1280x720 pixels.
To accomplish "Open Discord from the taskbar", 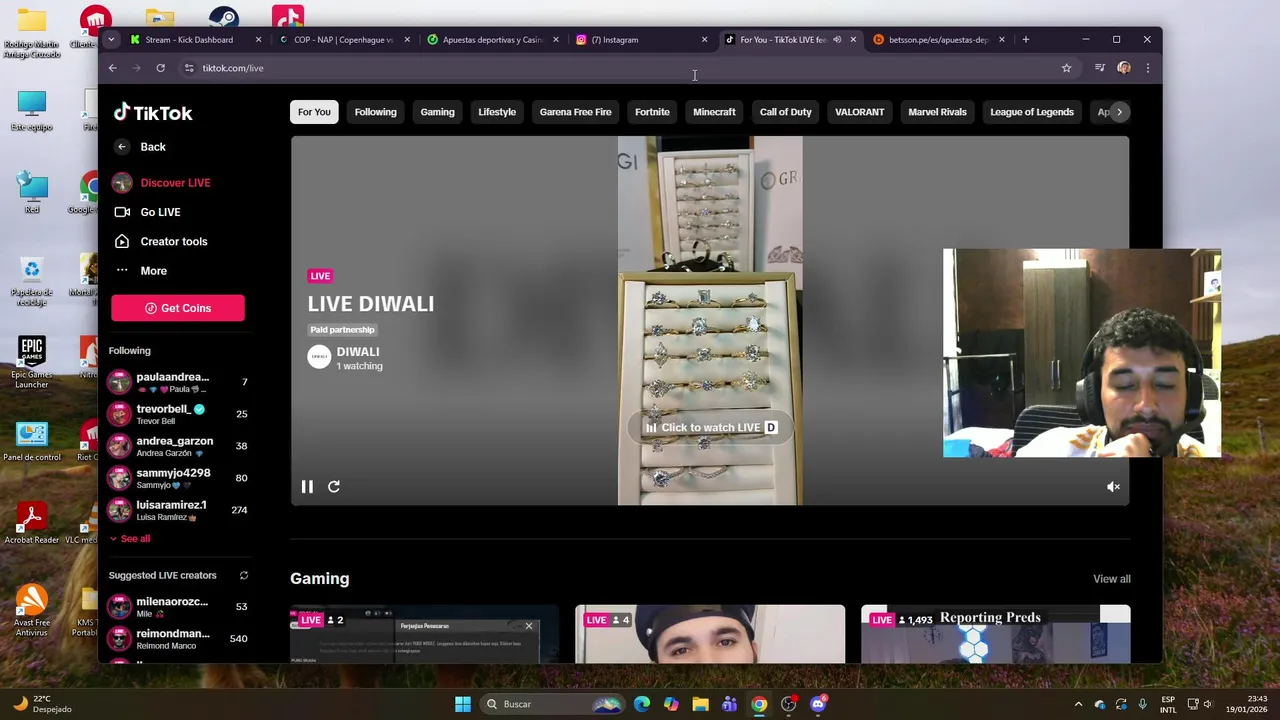I will coord(818,704).
